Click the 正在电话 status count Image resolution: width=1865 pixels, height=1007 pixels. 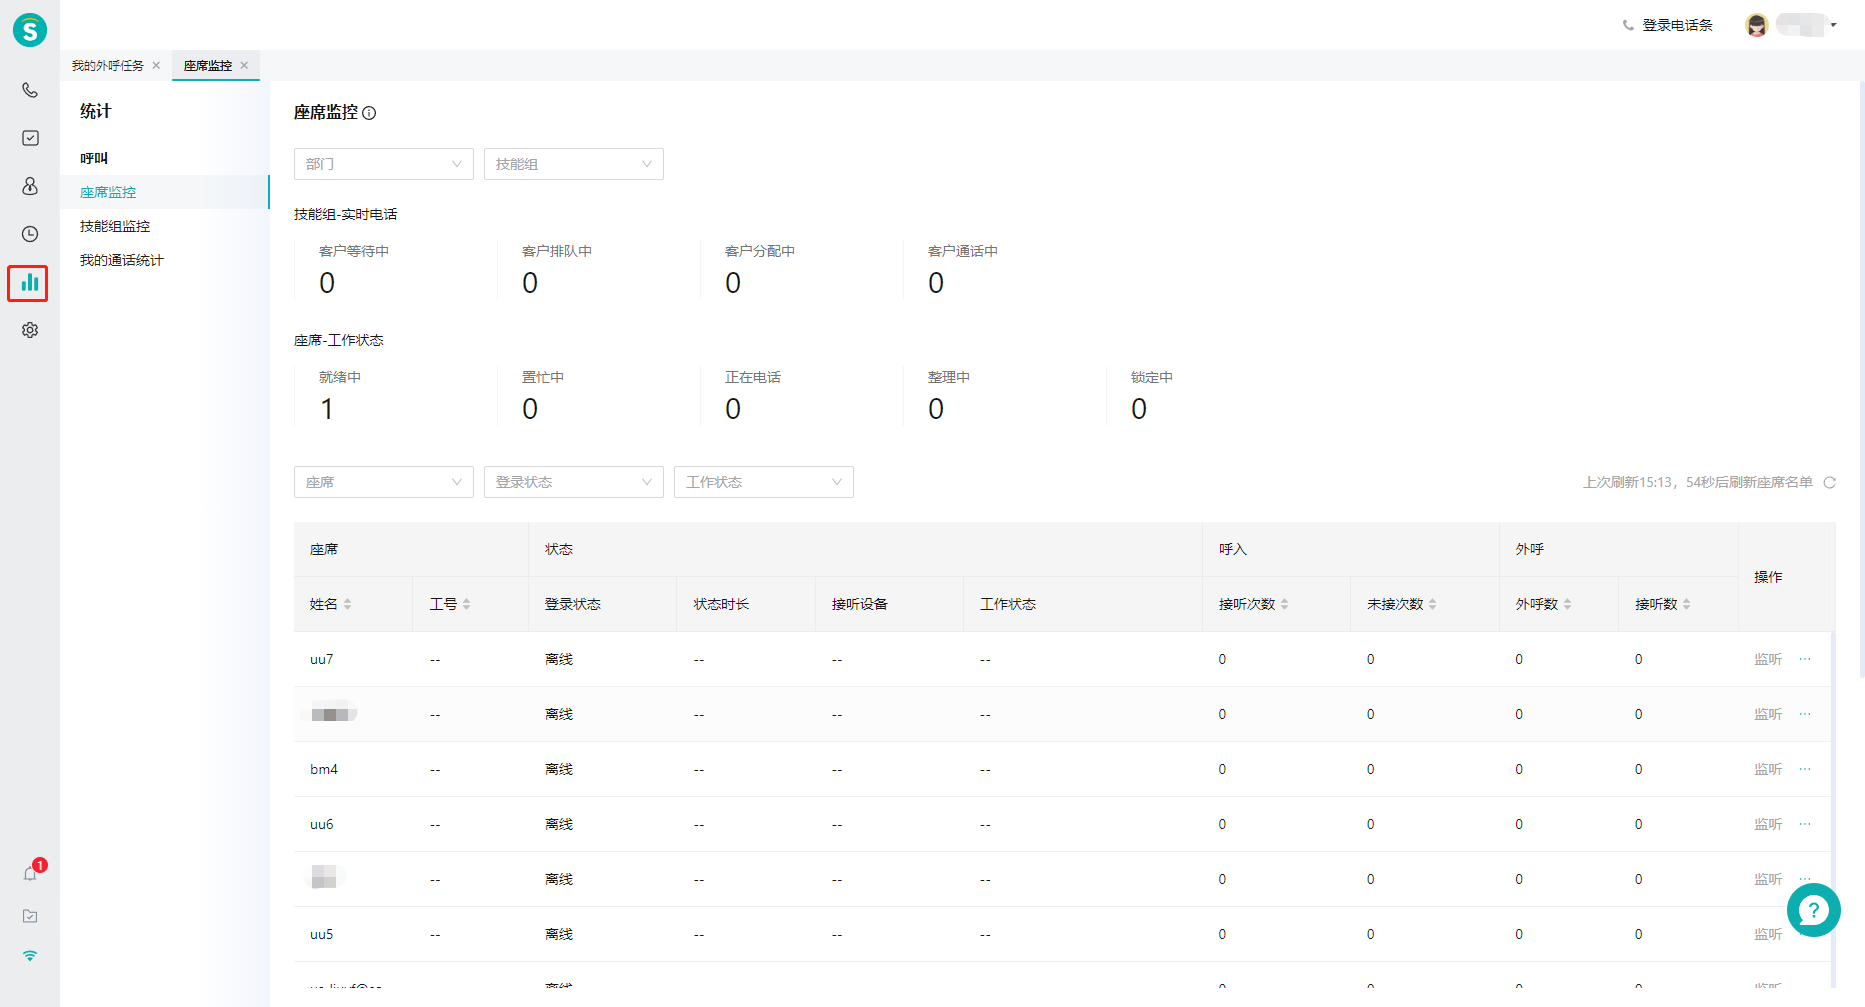coord(733,409)
